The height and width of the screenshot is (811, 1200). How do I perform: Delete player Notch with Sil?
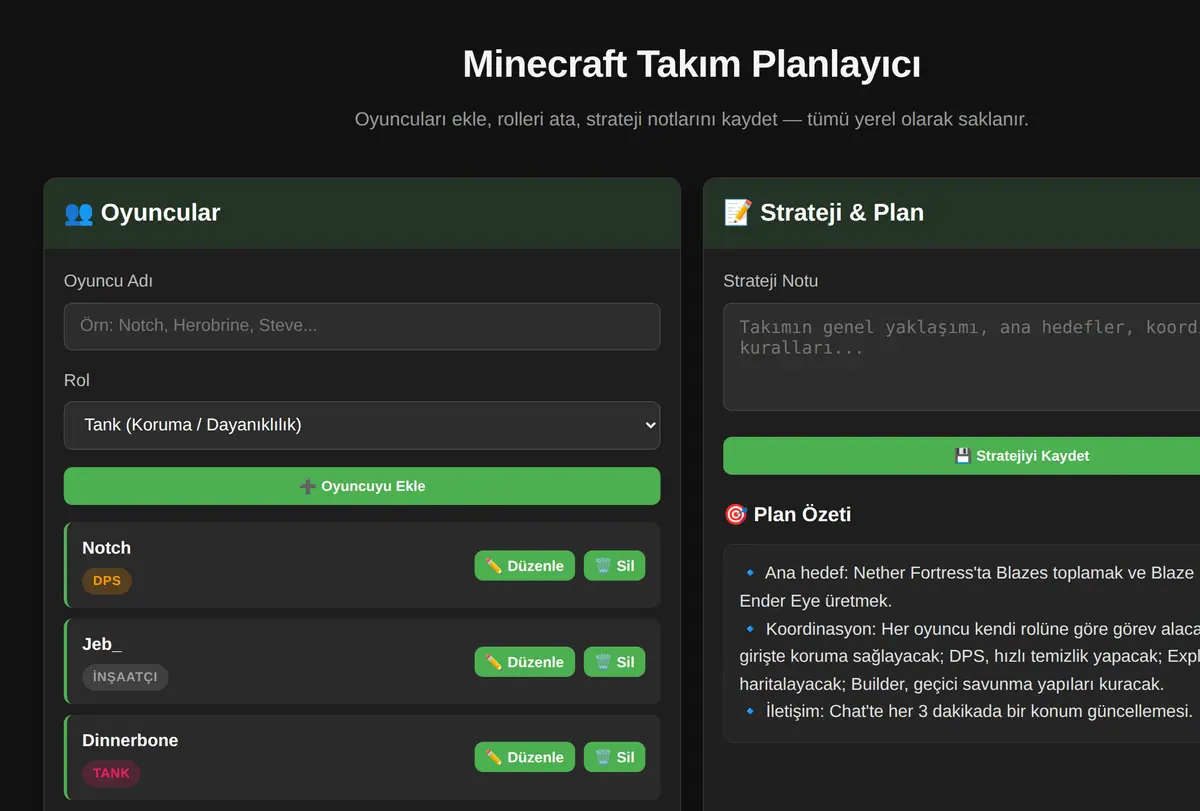[615, 565]
